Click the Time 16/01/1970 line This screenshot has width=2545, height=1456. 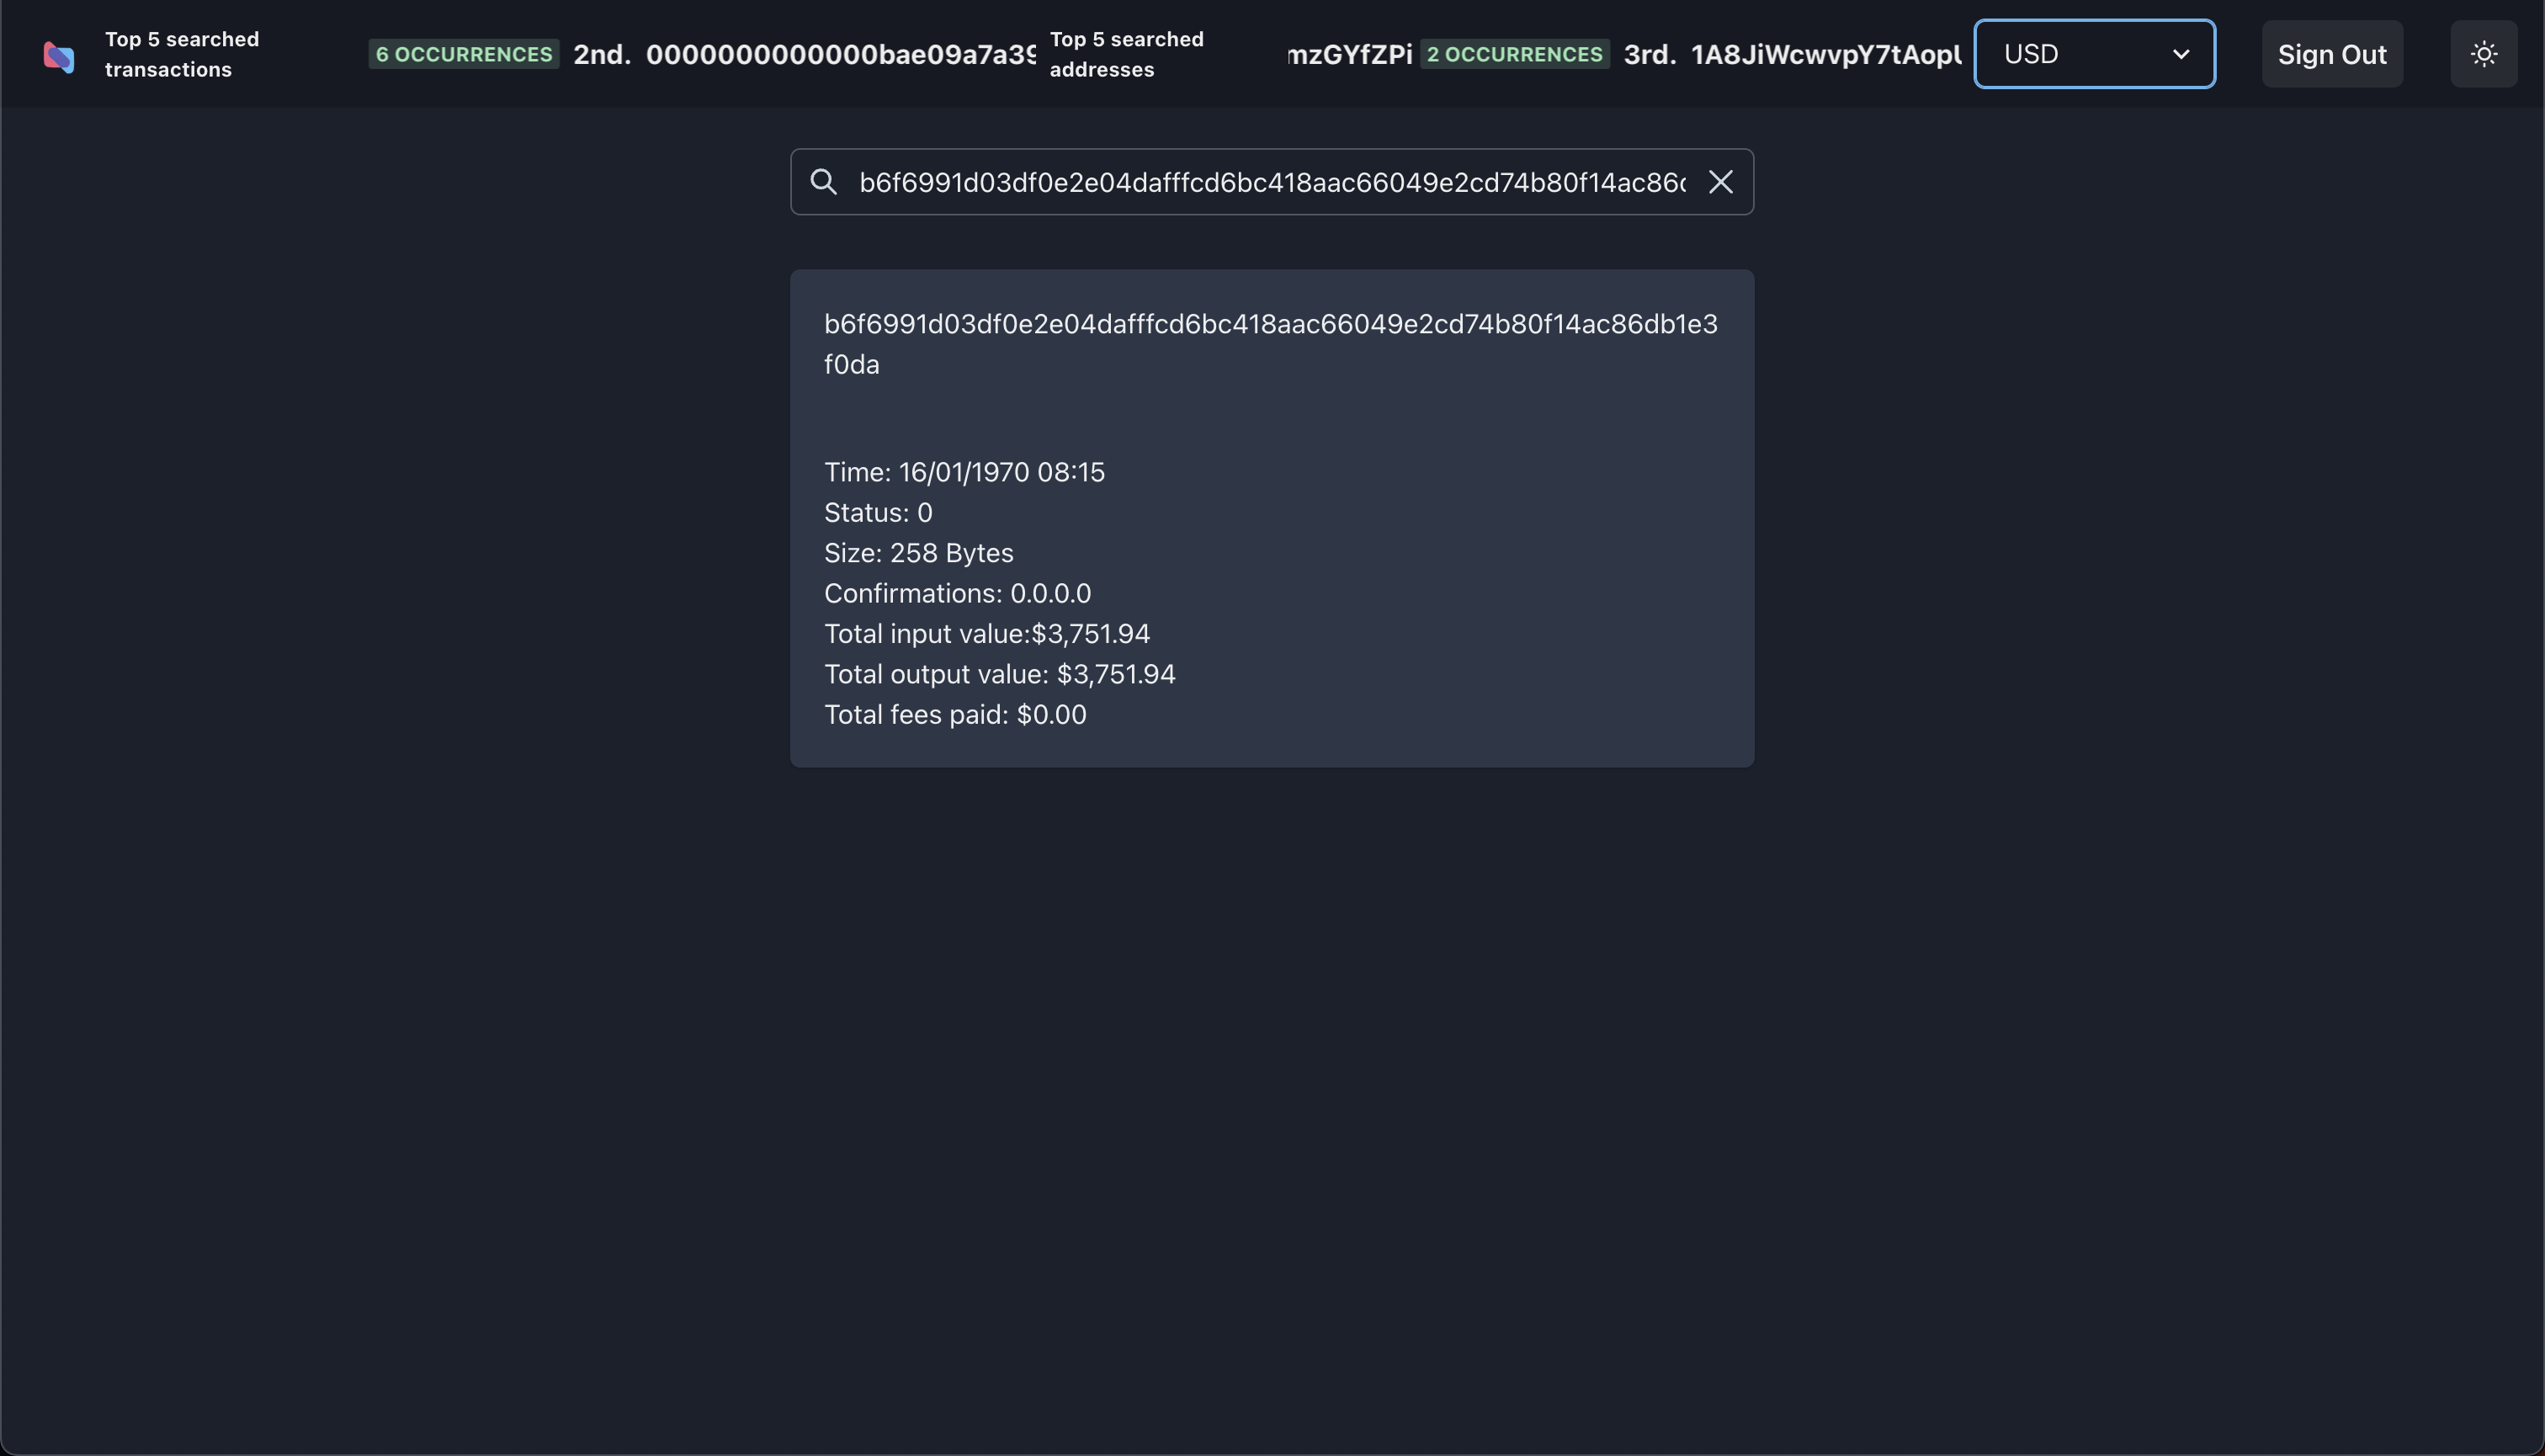(x=963, y=472)
